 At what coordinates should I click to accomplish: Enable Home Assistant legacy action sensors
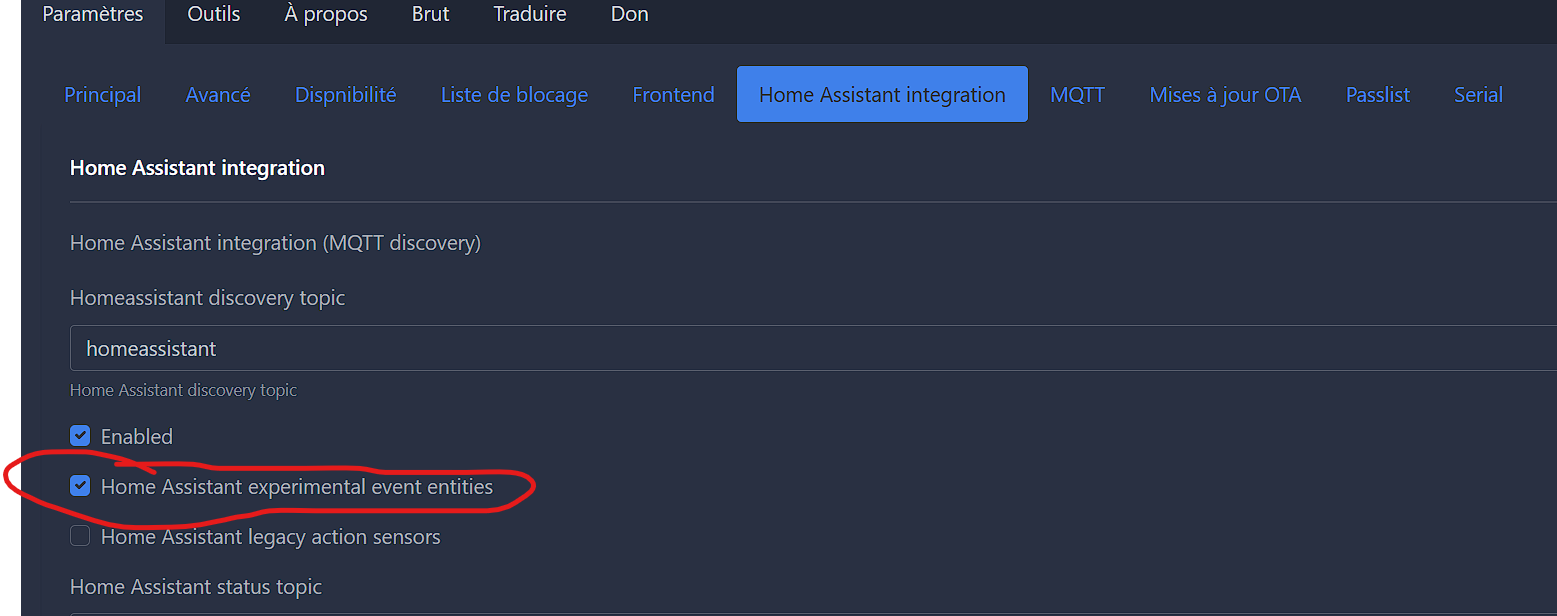[80, 537]
